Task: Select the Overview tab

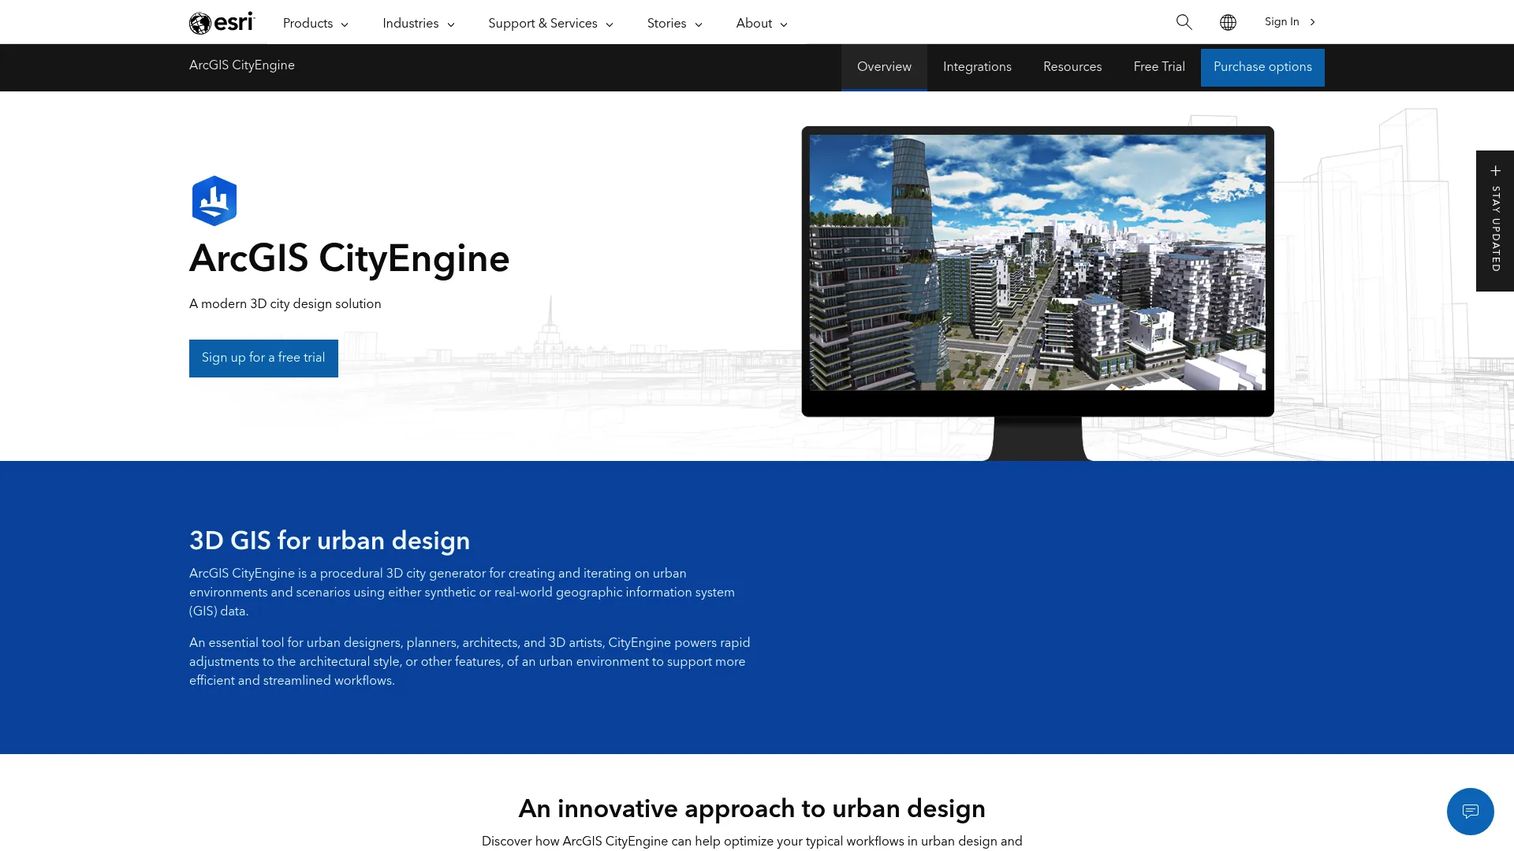Action: click(884, 67)
